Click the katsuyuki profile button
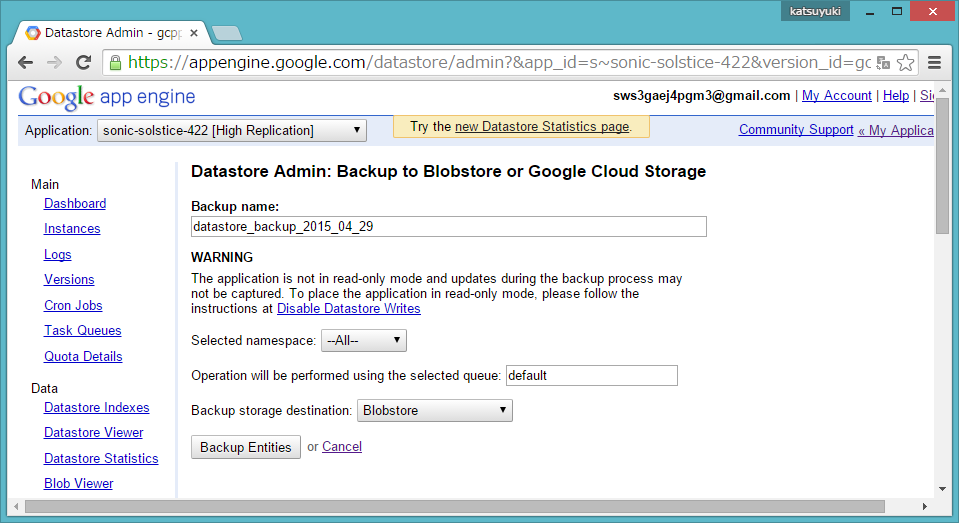Viewport: 959px width, 523px height. [x=815, y=11]
